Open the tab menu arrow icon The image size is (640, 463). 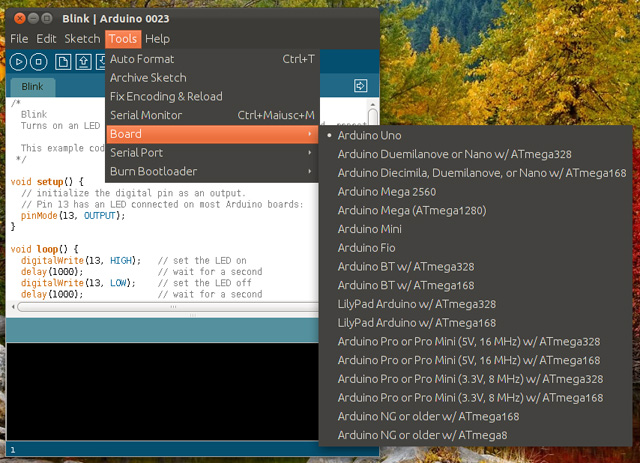(360, 86)
